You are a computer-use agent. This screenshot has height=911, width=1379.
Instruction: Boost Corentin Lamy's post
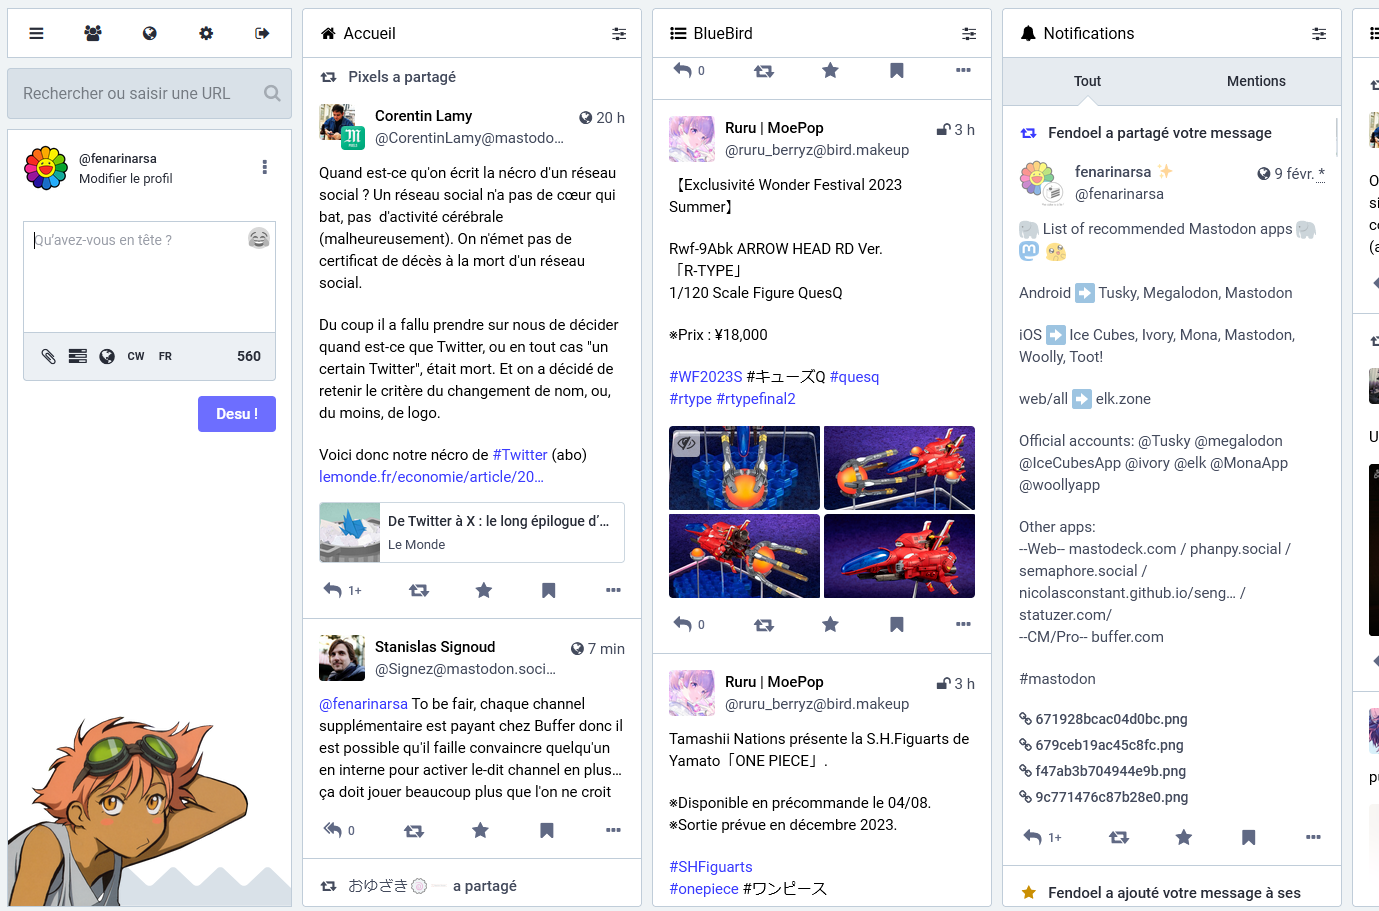[x=419, y=590]
